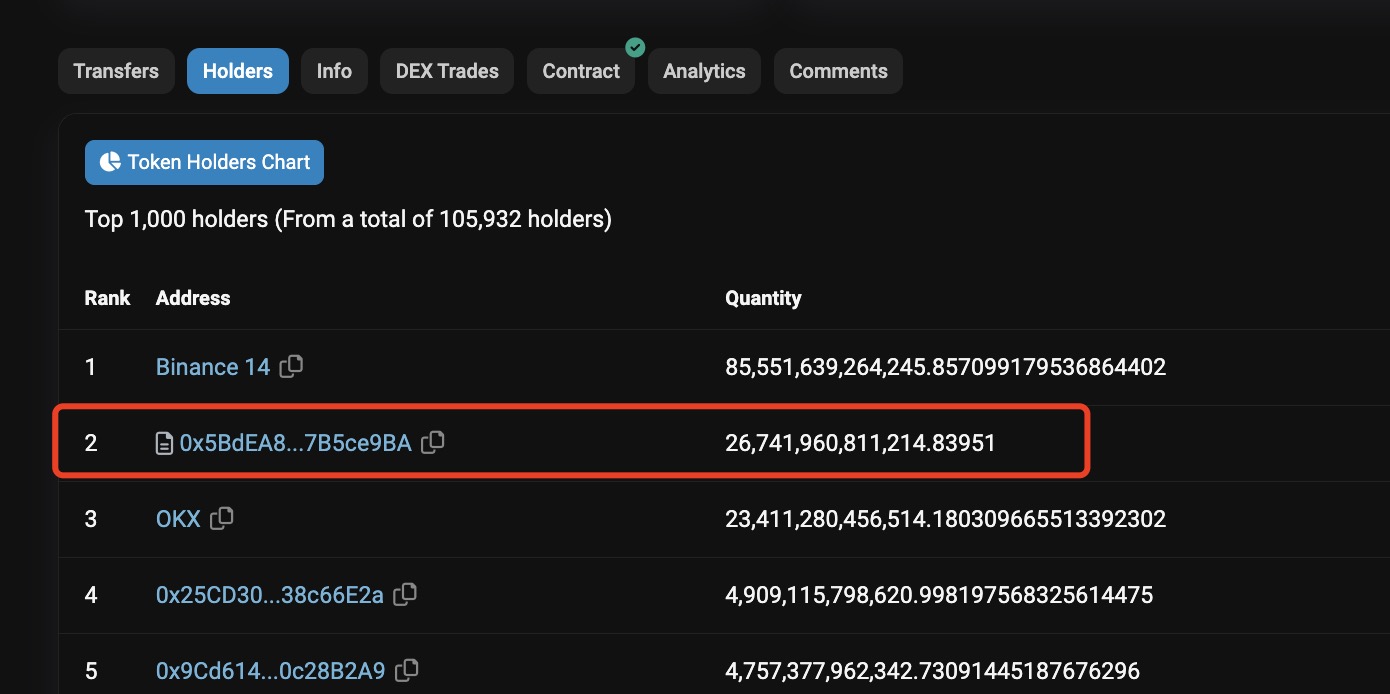Open the Transfers tab
The height and width of the screenshot is (694, 1390).
(116, 71)
